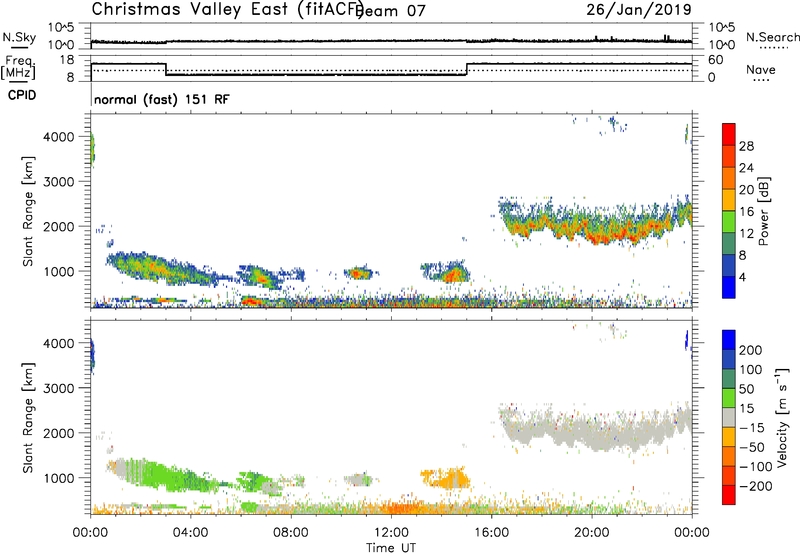This screenshot has width=800, height=554.
Task: Click the 3000 tick of velocity panel
Action: (59, 388)
